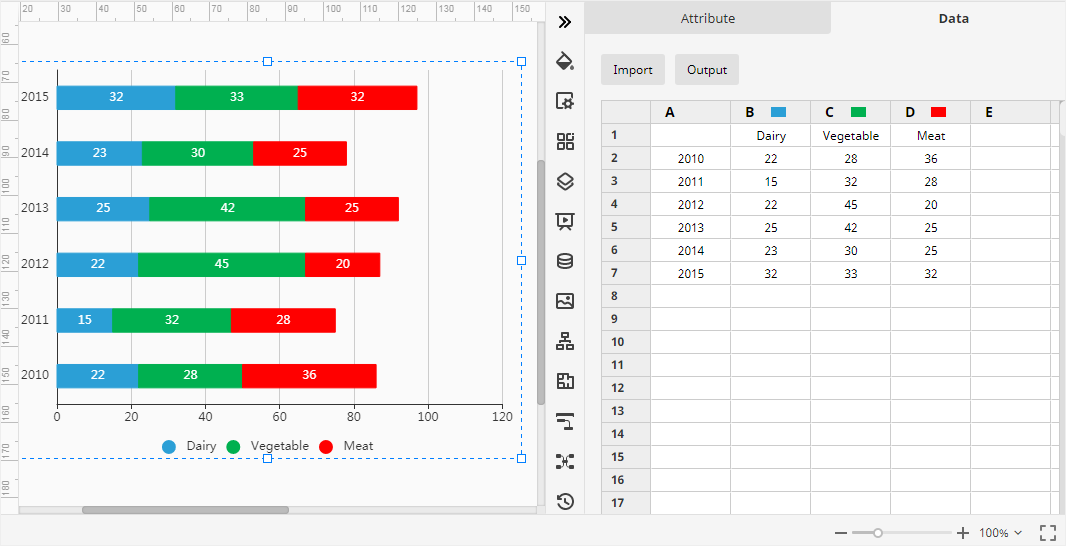The height and width of the screenshot is (546, 1066).
Task: Select column A header
Action: click(x=690, y=112)
